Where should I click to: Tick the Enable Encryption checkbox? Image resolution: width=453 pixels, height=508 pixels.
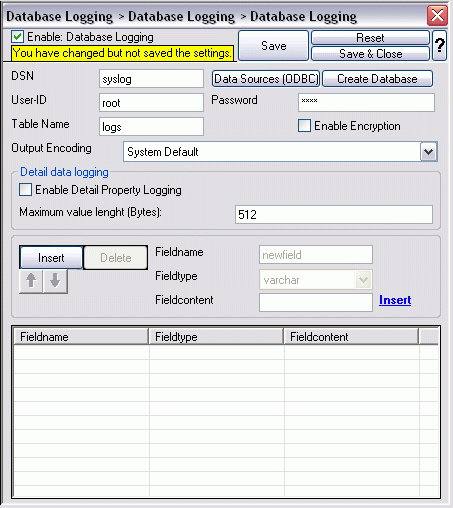pyautogui.click(x=304, y=126)
